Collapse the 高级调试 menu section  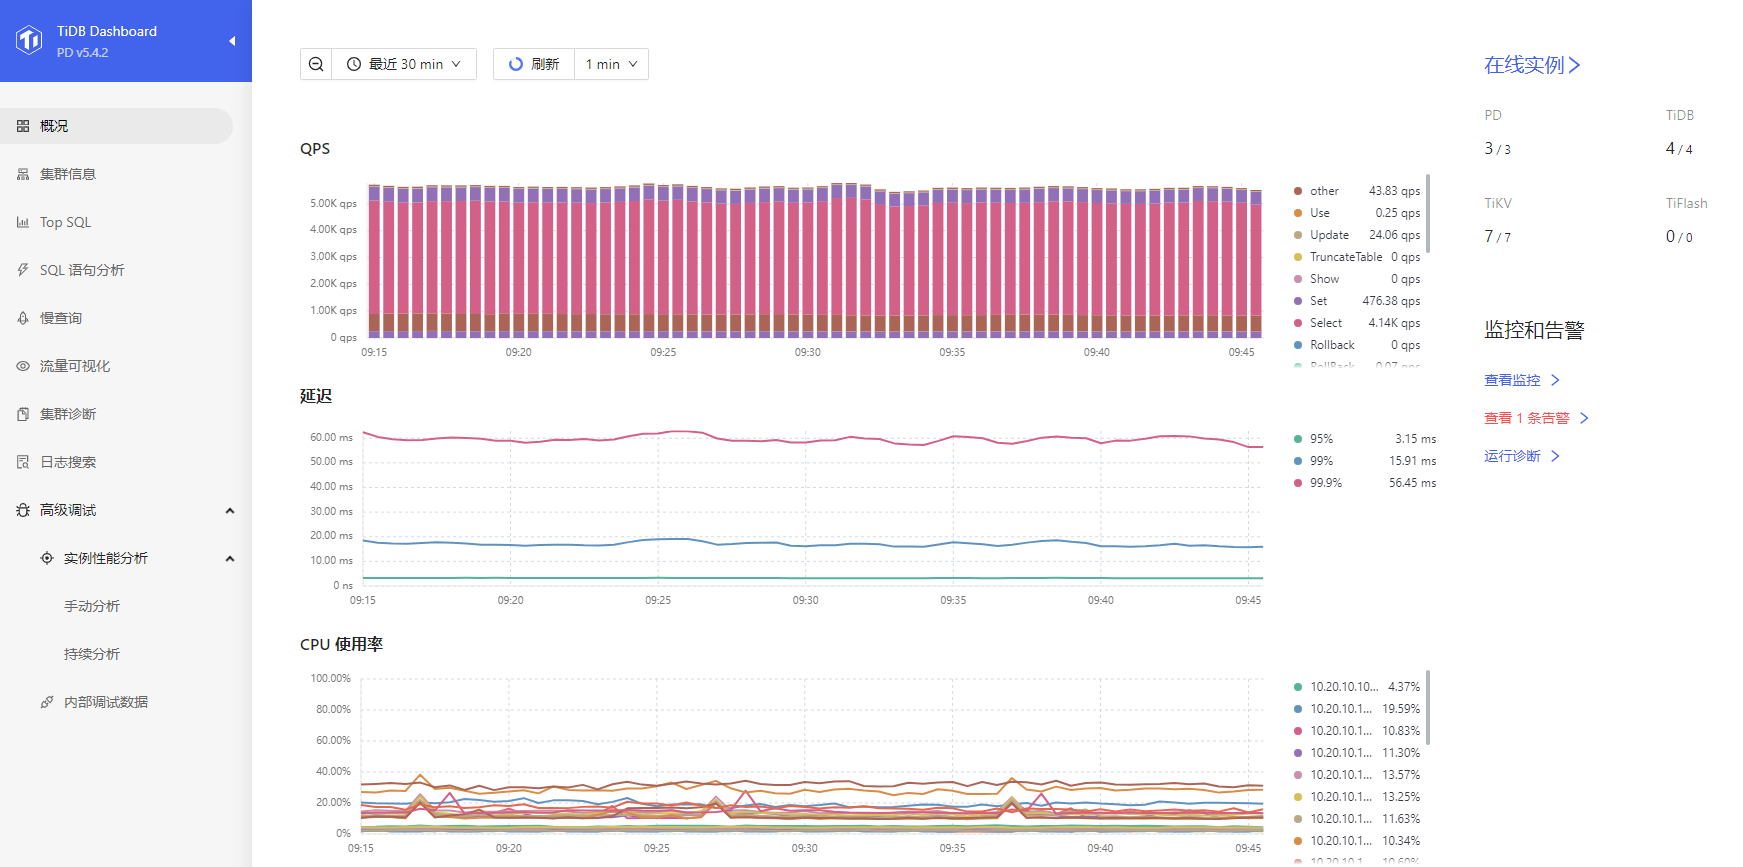pos(230,511)
